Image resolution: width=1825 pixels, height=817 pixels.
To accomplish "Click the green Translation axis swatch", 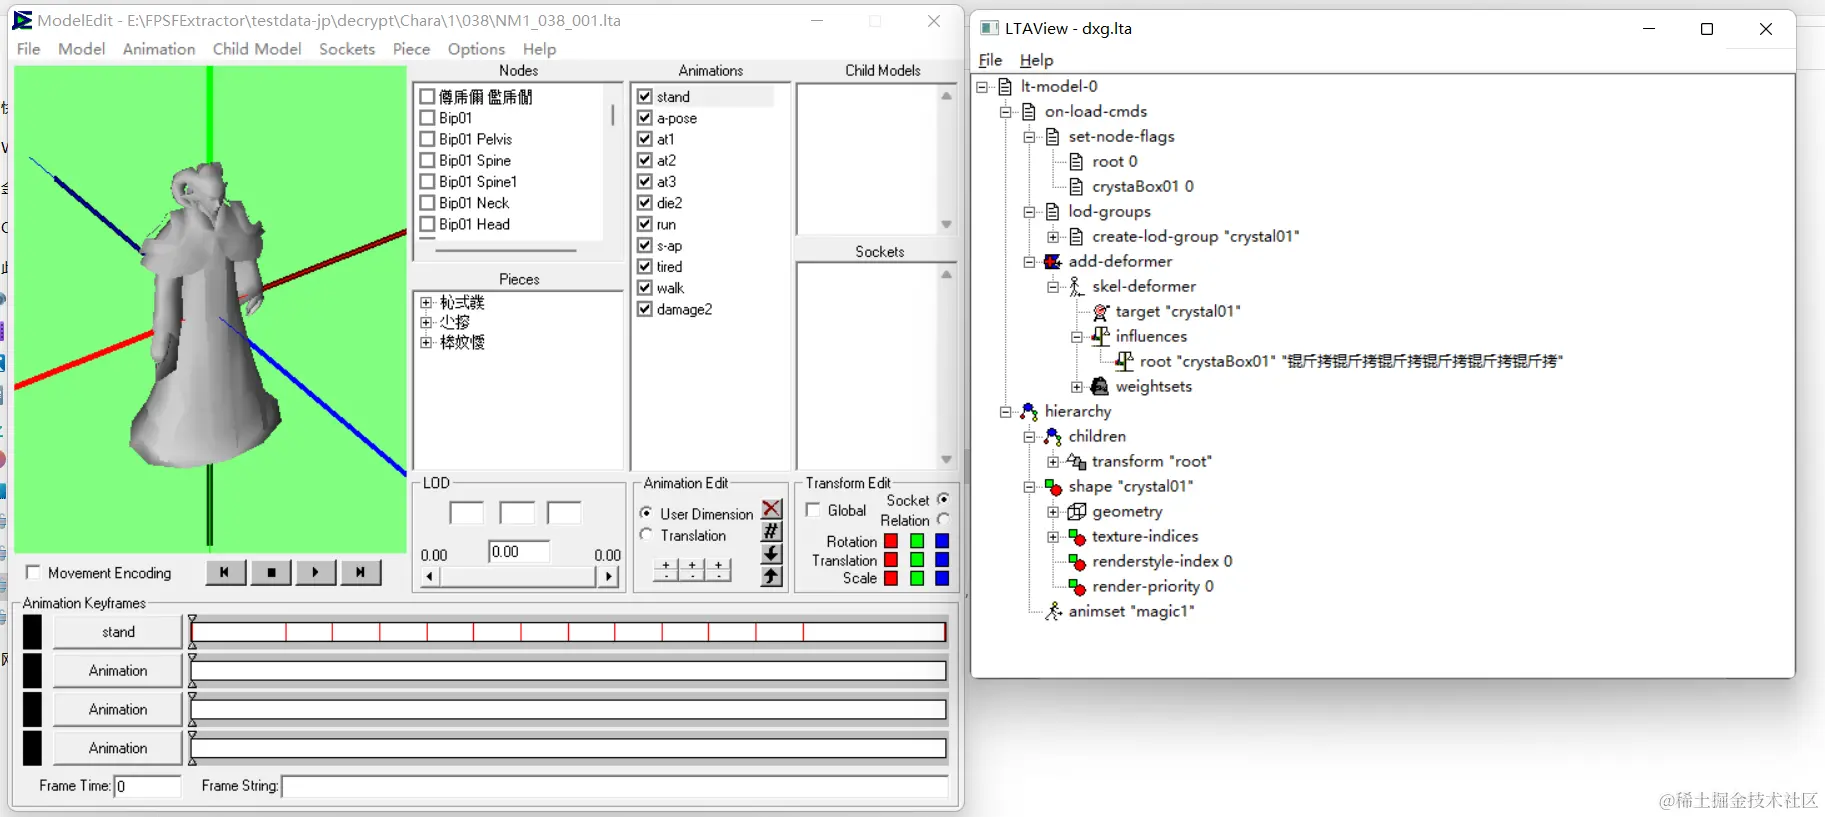I will (917, 560).
